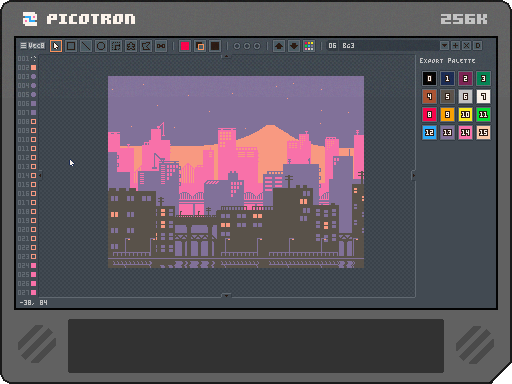Open the Bg3 layer dropdown arrow

444,46
